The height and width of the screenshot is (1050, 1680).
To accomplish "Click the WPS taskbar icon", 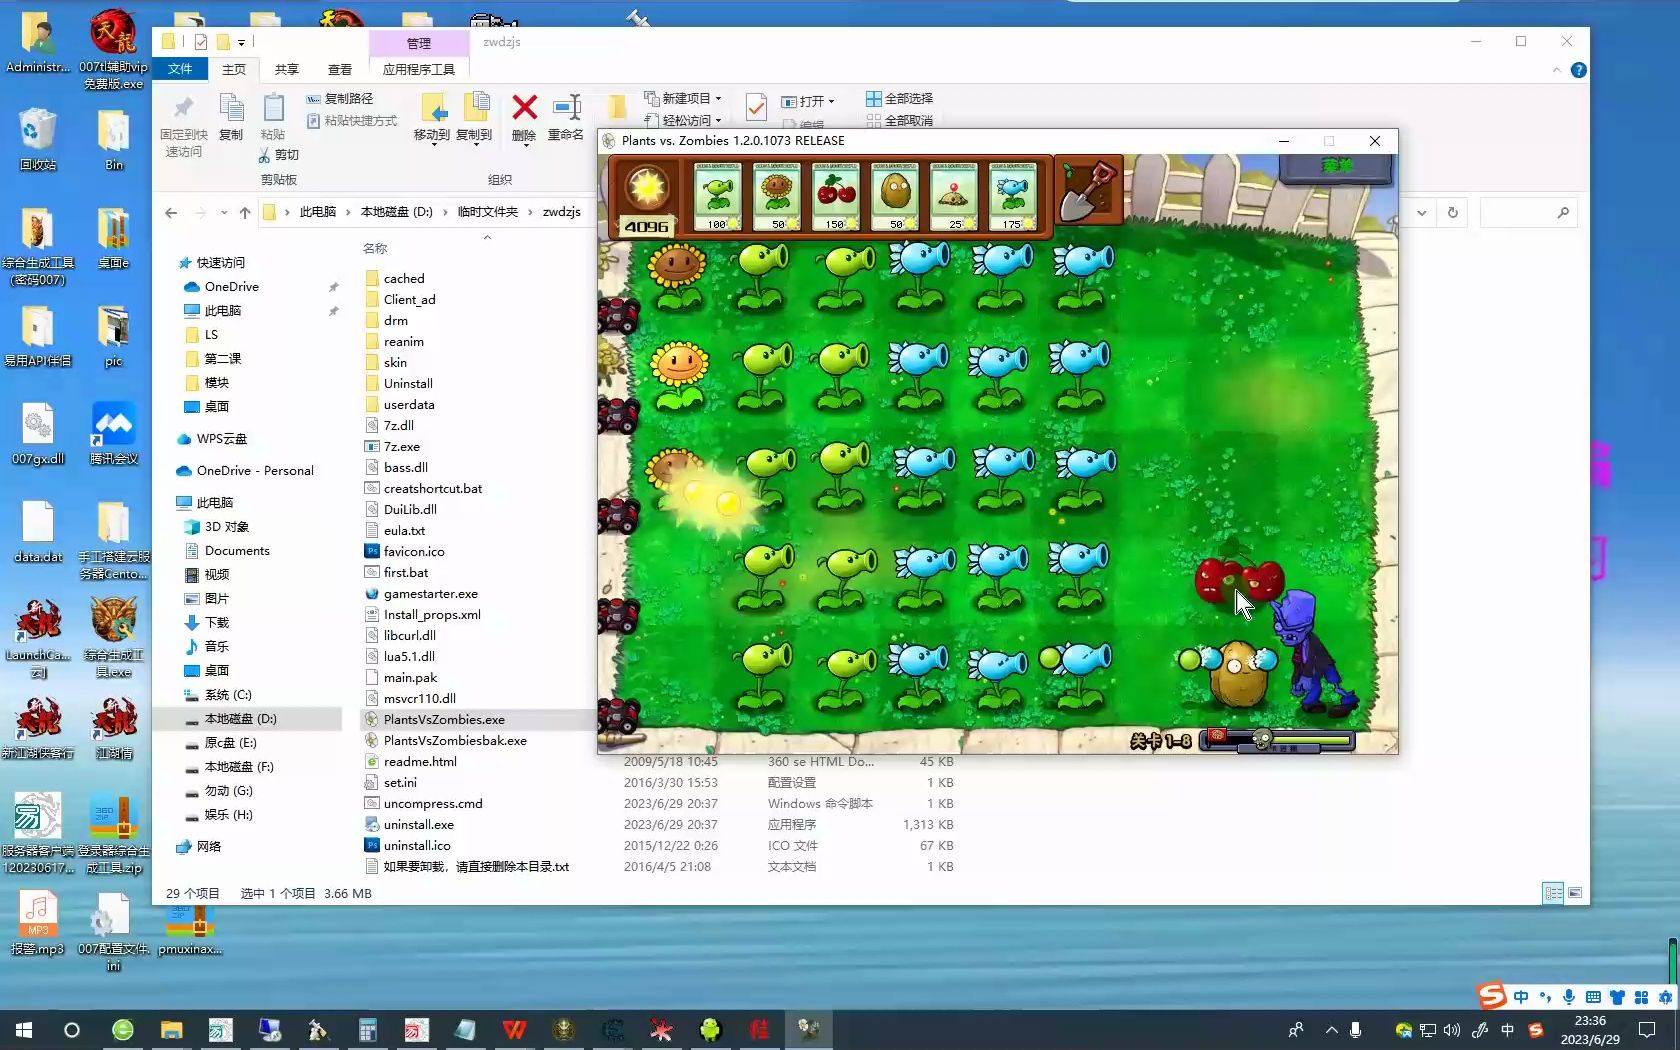I will [x=514, y=1030].
